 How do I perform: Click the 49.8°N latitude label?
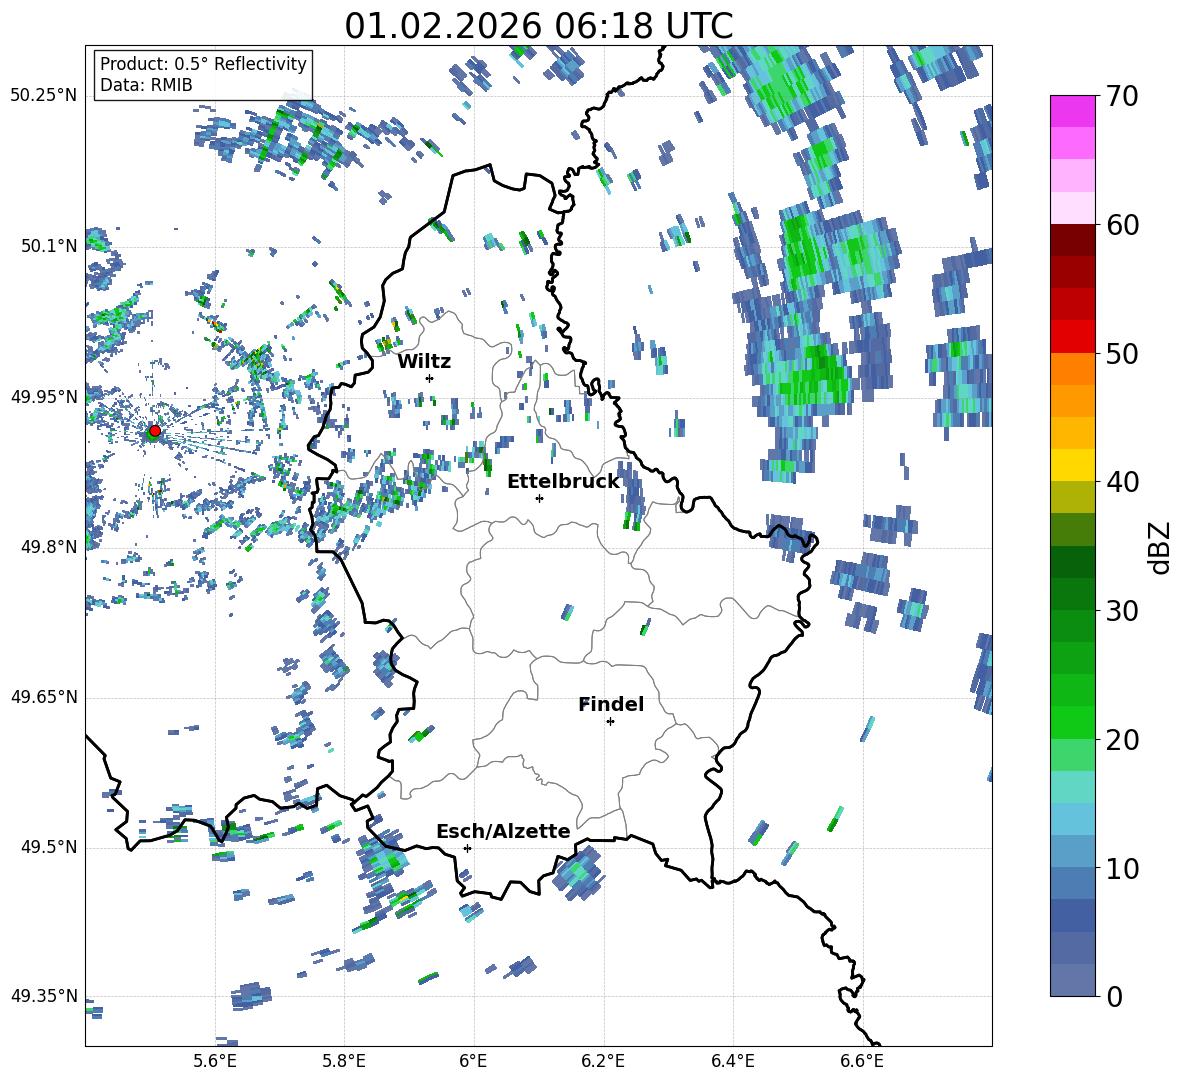[49, 547]
